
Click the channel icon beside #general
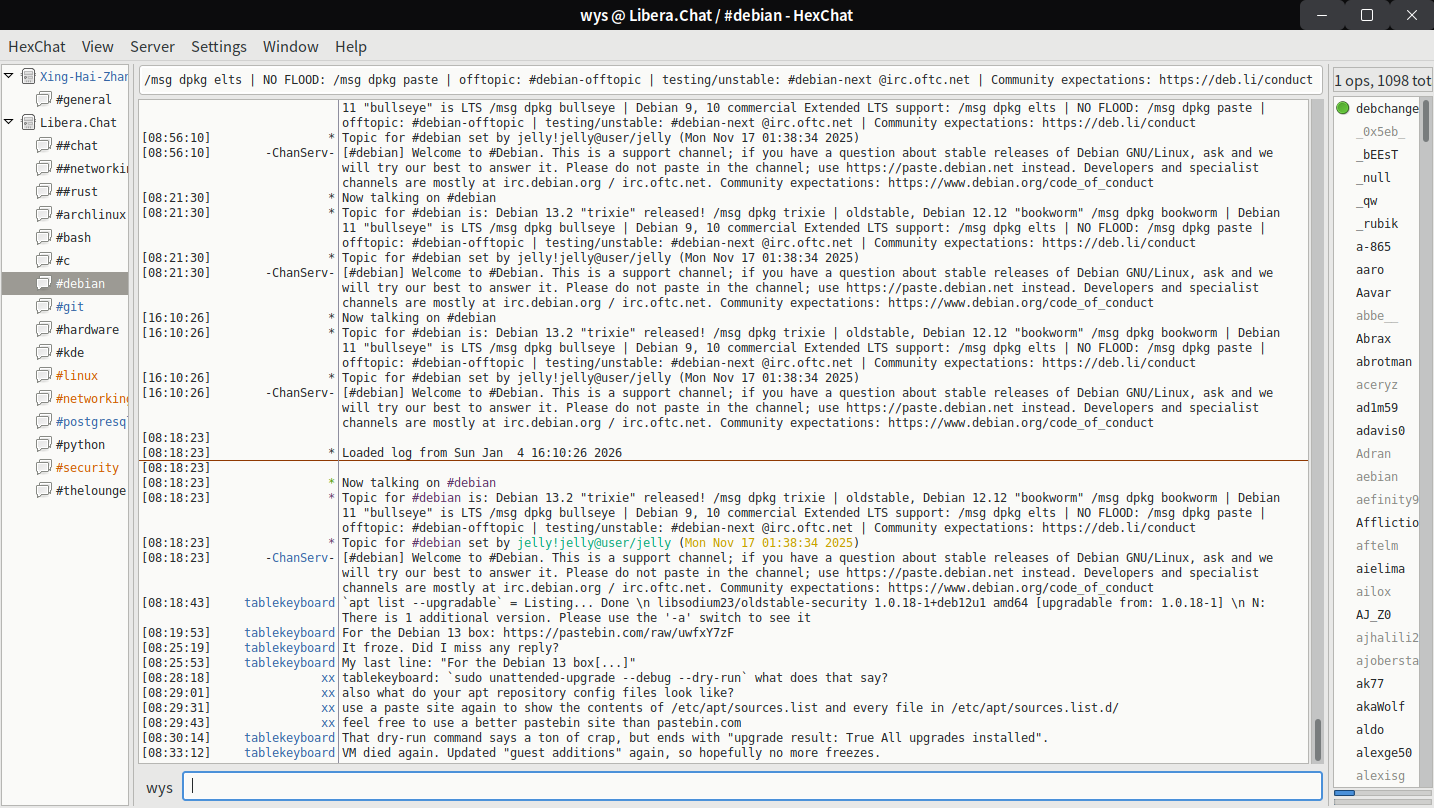point(43,99)
